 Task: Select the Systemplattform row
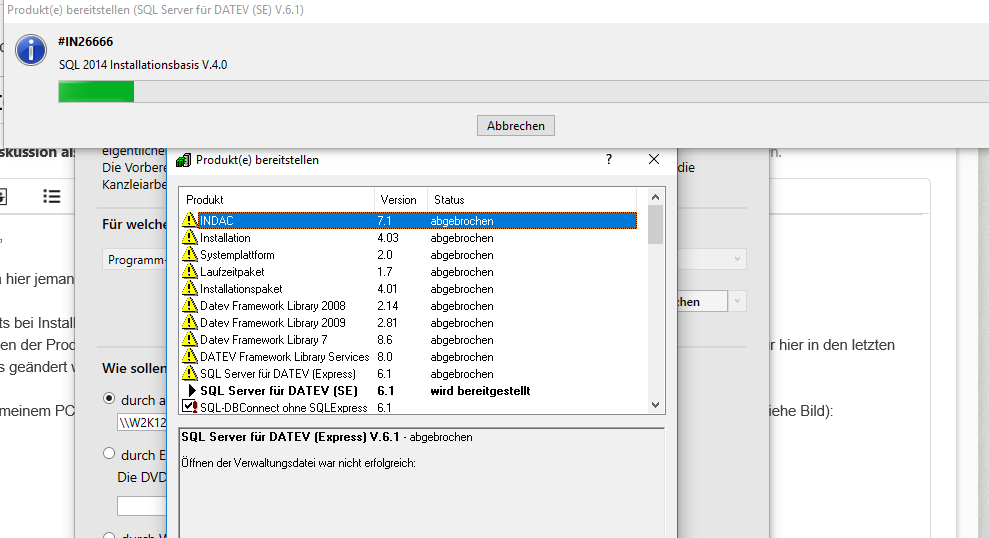pyautogui.click(x=409, y=255)
